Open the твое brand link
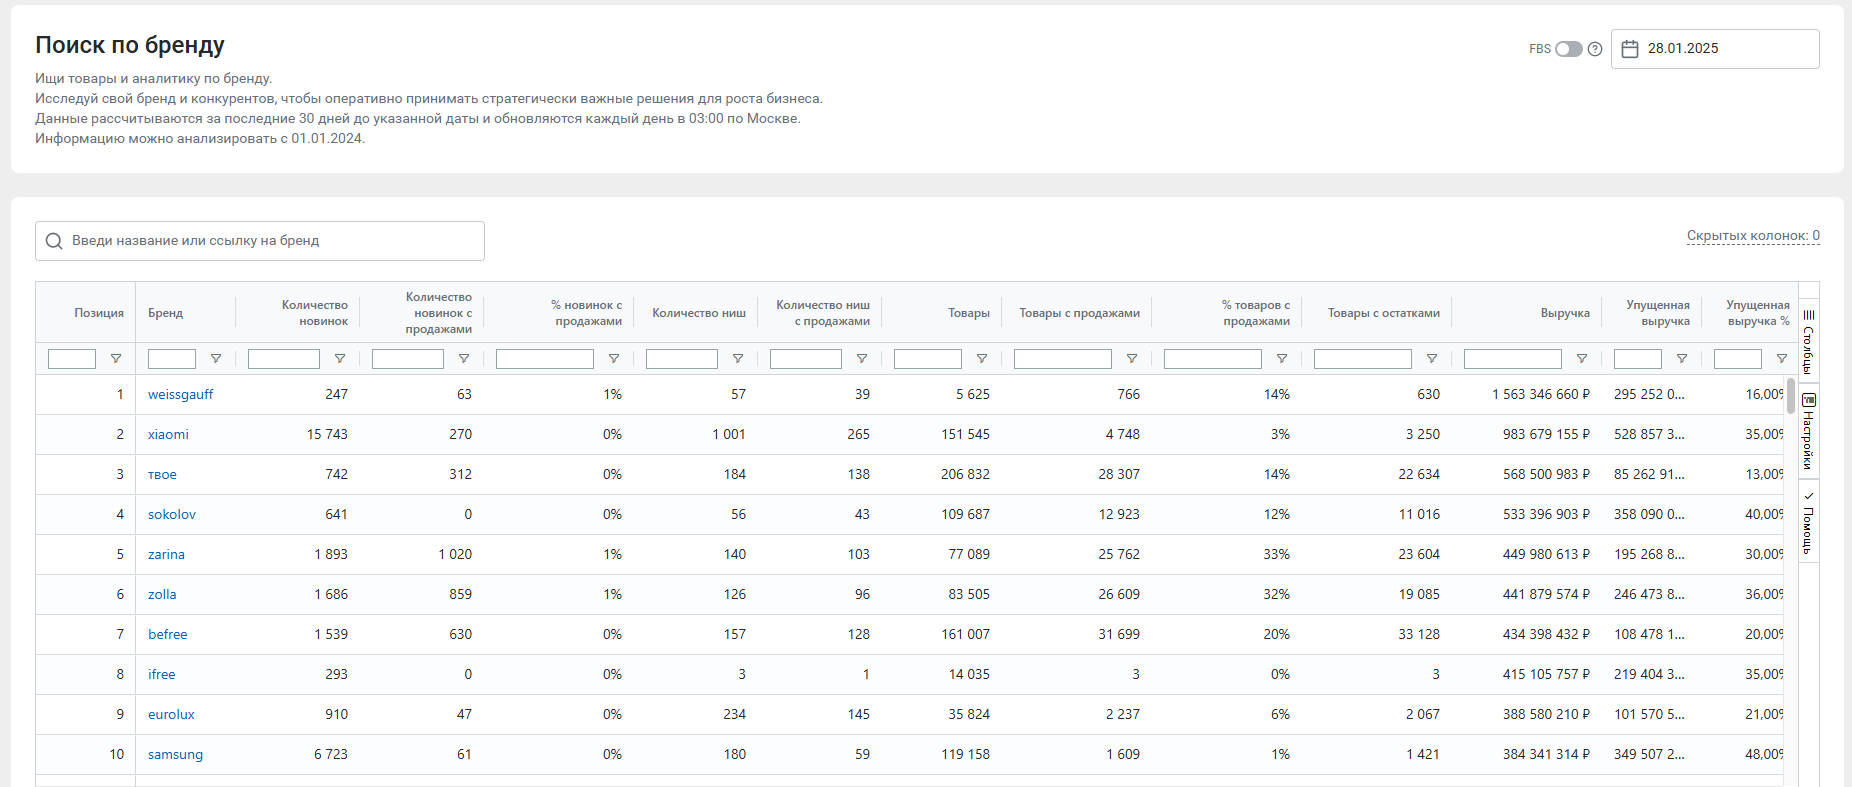The height and width of the screenshot is (787, 1852). tap(162, 474)
